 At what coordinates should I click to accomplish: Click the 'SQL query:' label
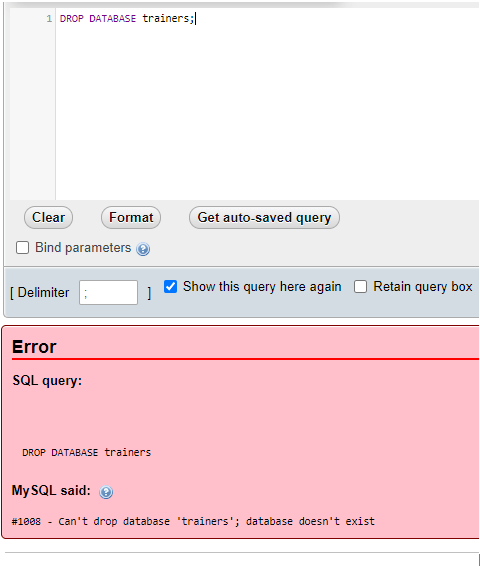point(47,381)
